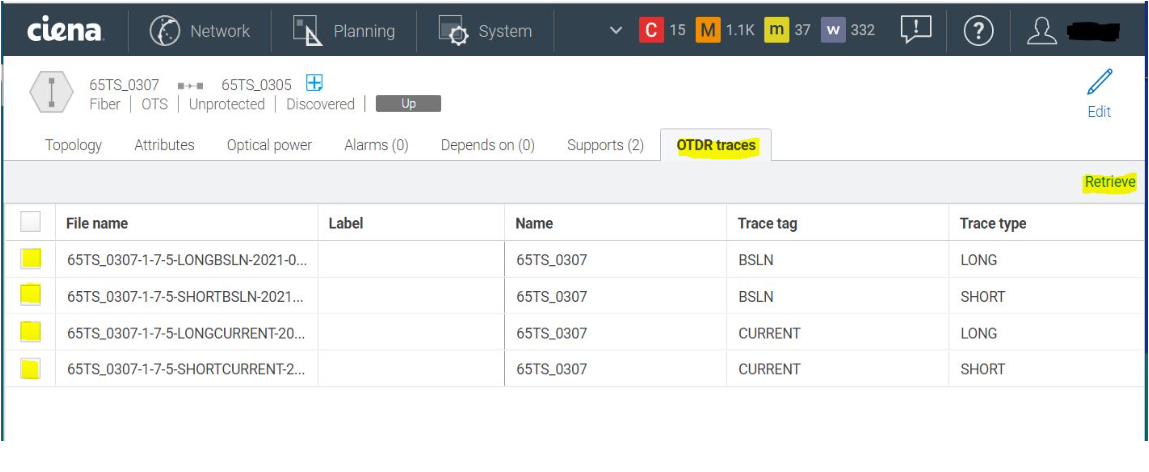The width and height of the screenshot is (1149, 472).
Task: Click the Network globe icon
Action: point(164,31)
